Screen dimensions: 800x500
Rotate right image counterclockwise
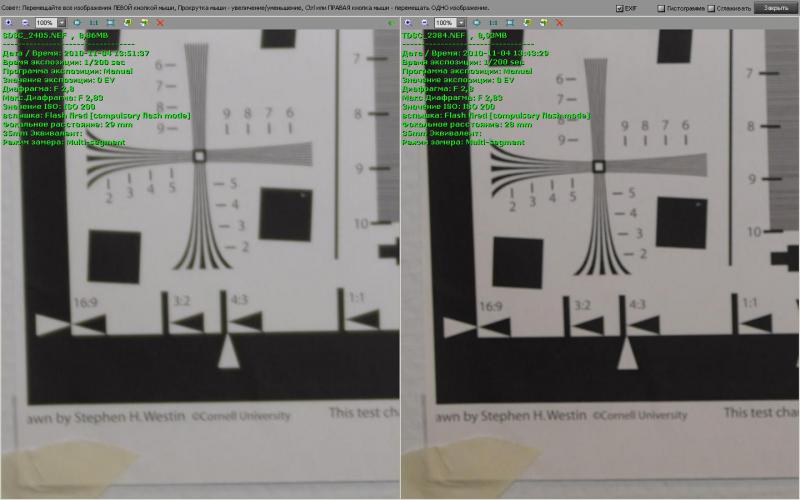527,22
